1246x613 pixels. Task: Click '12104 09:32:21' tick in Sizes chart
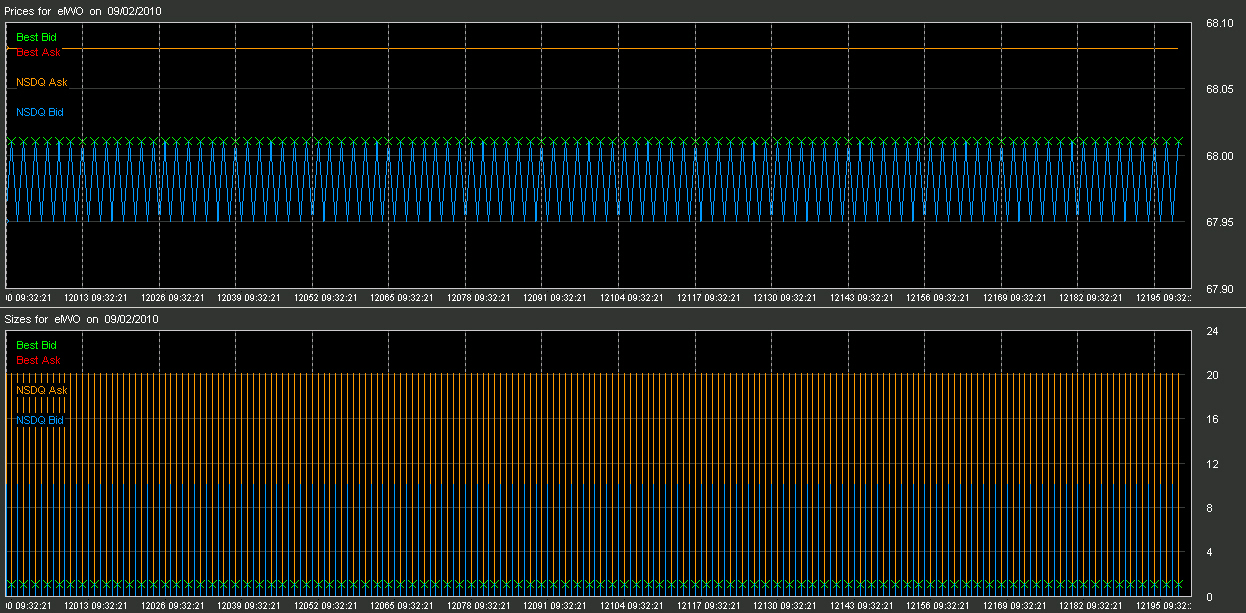(x=632, y=606)
